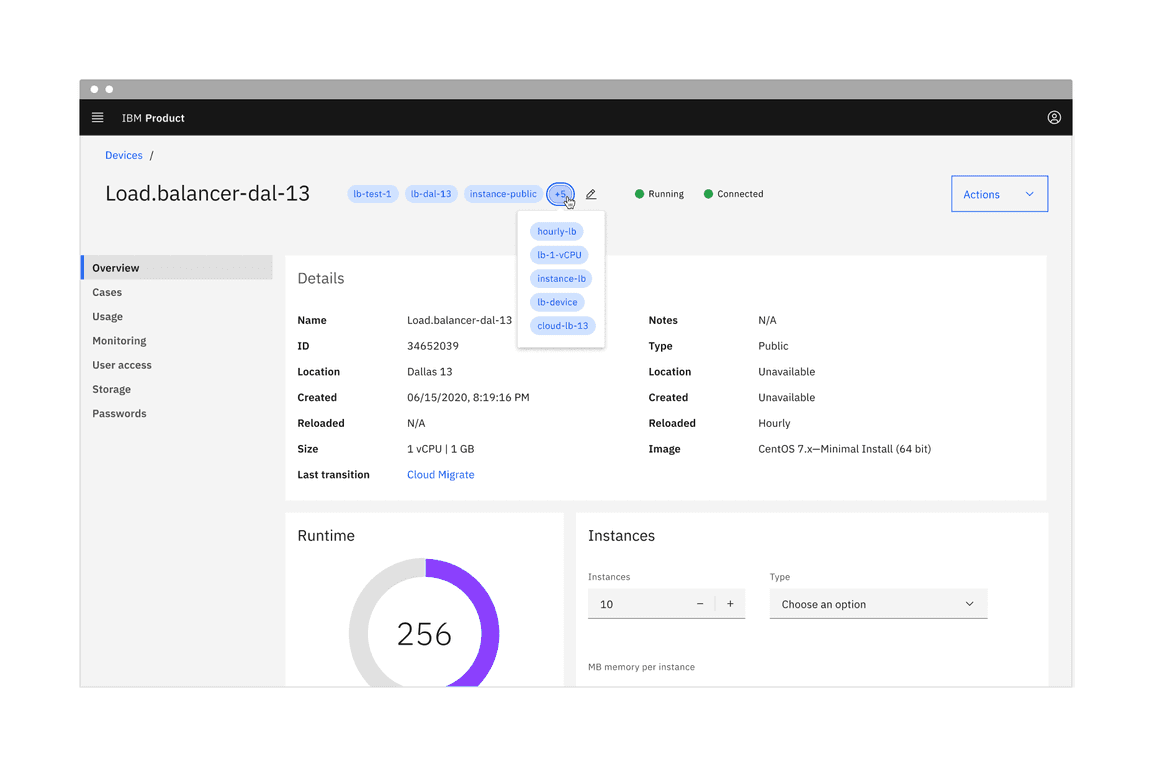This screenshot has width=1152, height=767.
Task: Click the user account avatar icon
Action: pyautogui.click(x=1054, y=117)
